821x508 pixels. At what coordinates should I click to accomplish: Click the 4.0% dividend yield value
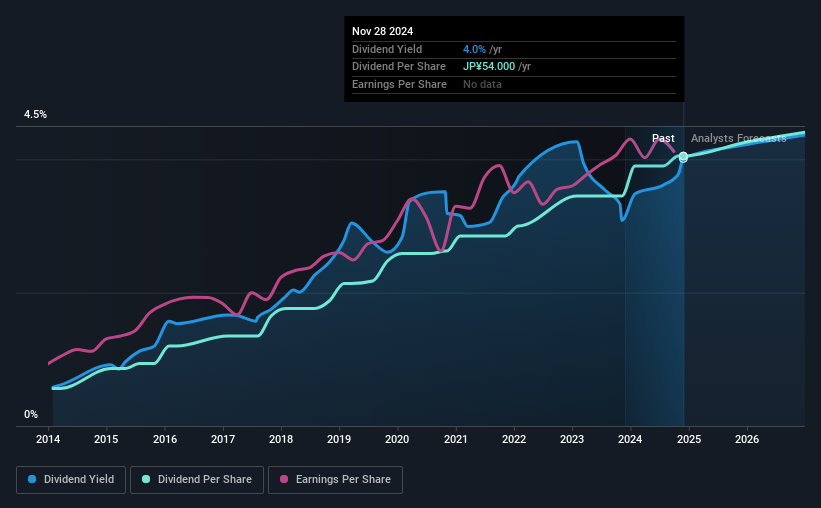coord(474,49)
